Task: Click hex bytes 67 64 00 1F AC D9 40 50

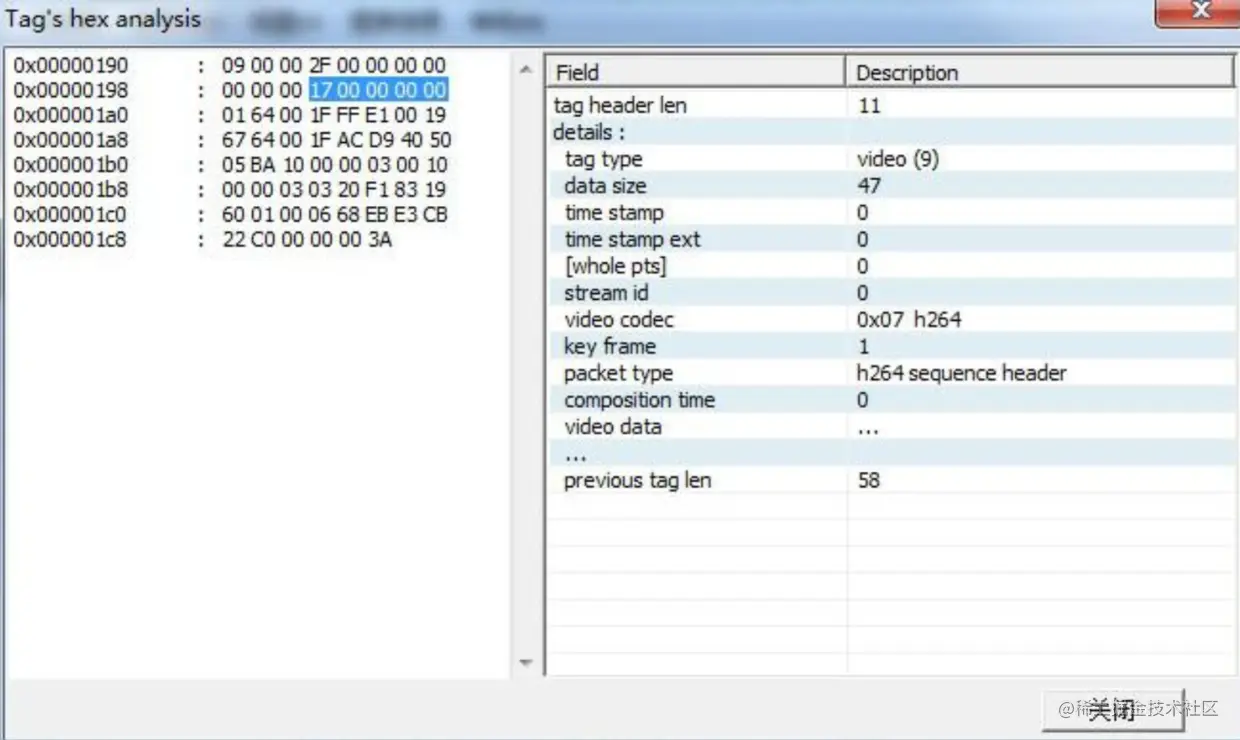Action: click(337, 141)
